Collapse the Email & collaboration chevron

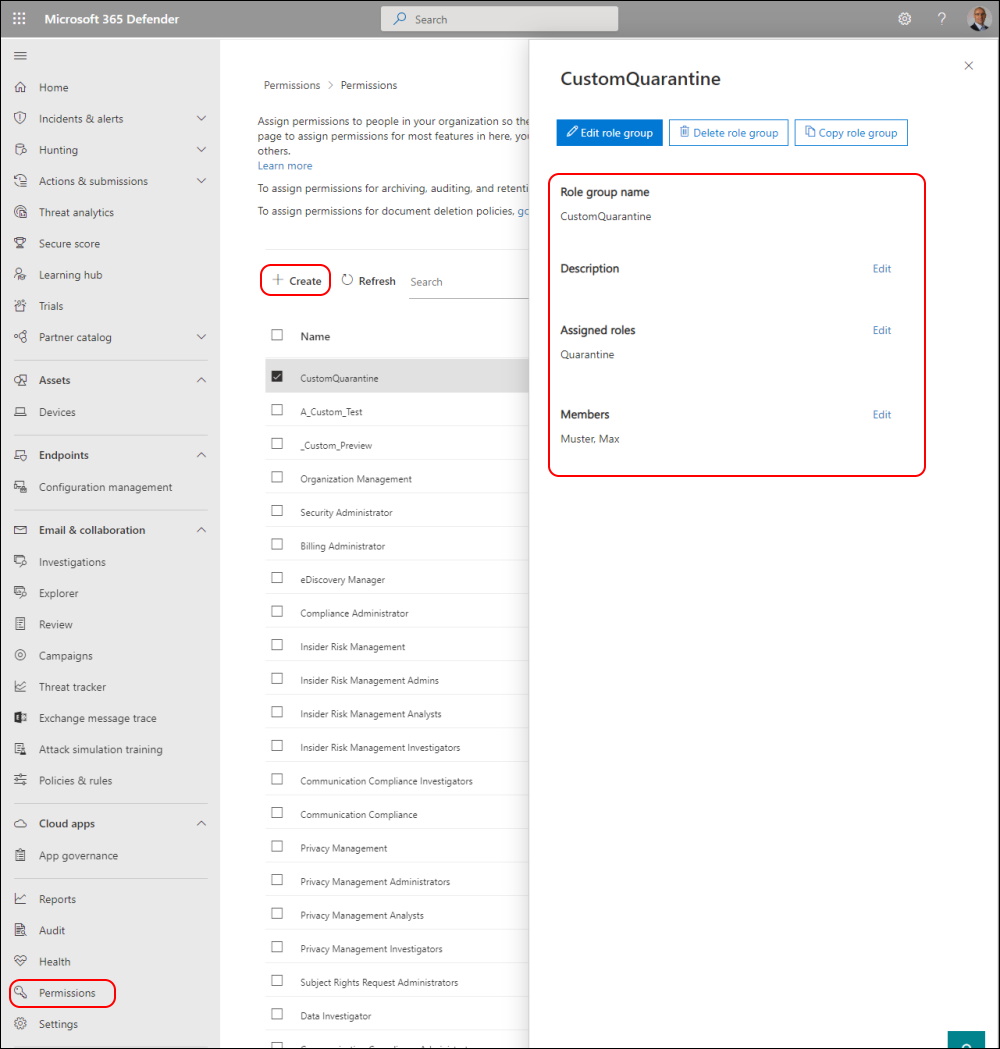(201, 530)
